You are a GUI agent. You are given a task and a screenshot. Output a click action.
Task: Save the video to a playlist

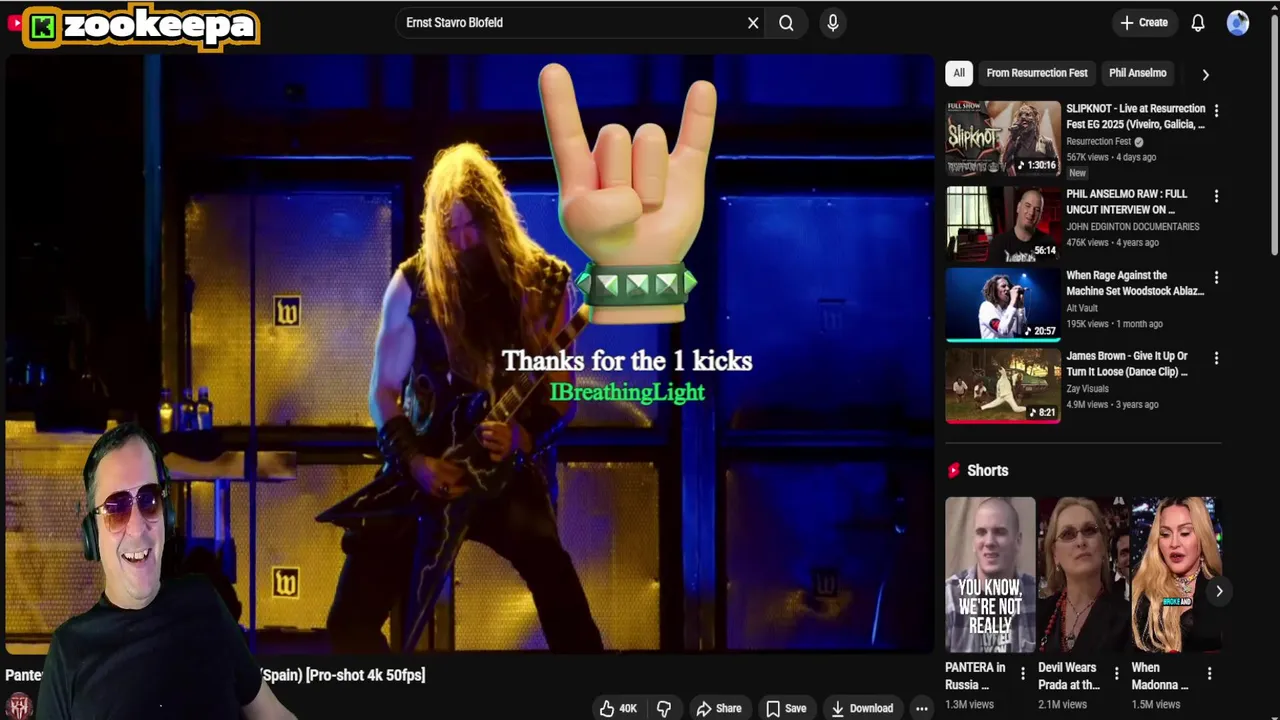tap(786, 708)
